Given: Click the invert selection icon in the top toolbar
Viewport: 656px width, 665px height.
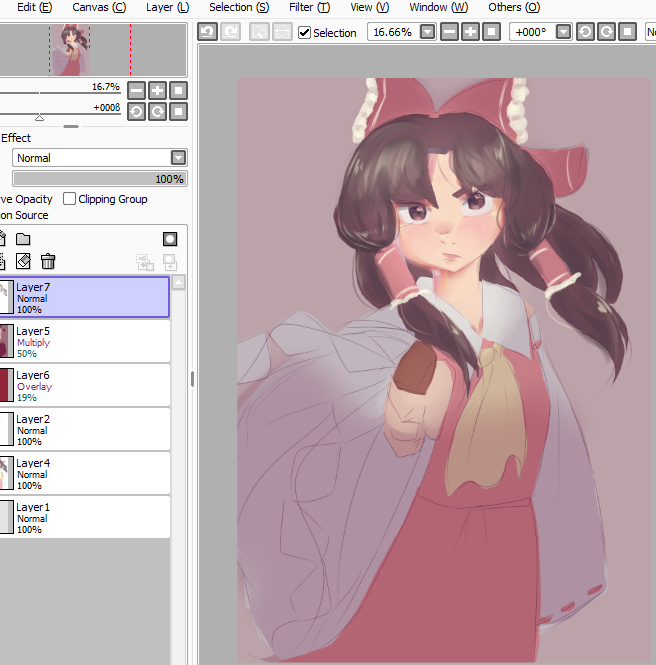Looking at the screenshot, I should pyautogui.click(x=282, y=32).
